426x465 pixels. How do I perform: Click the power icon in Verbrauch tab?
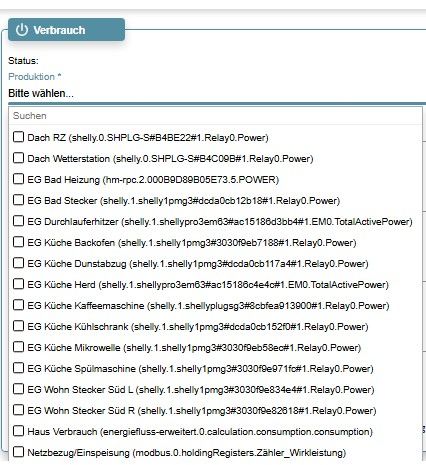pyautogui.click(x=22, y=30)
